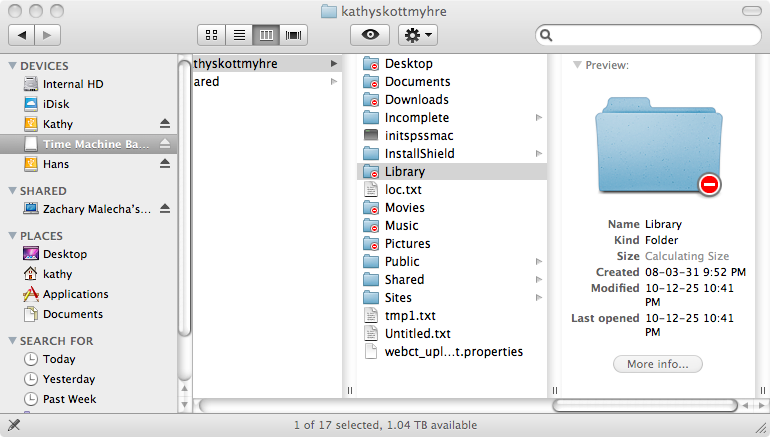The height and width of the screenshot is (437, 770).
Task: Collapse the DEVICES sidebar section
Action: (13, 65)
